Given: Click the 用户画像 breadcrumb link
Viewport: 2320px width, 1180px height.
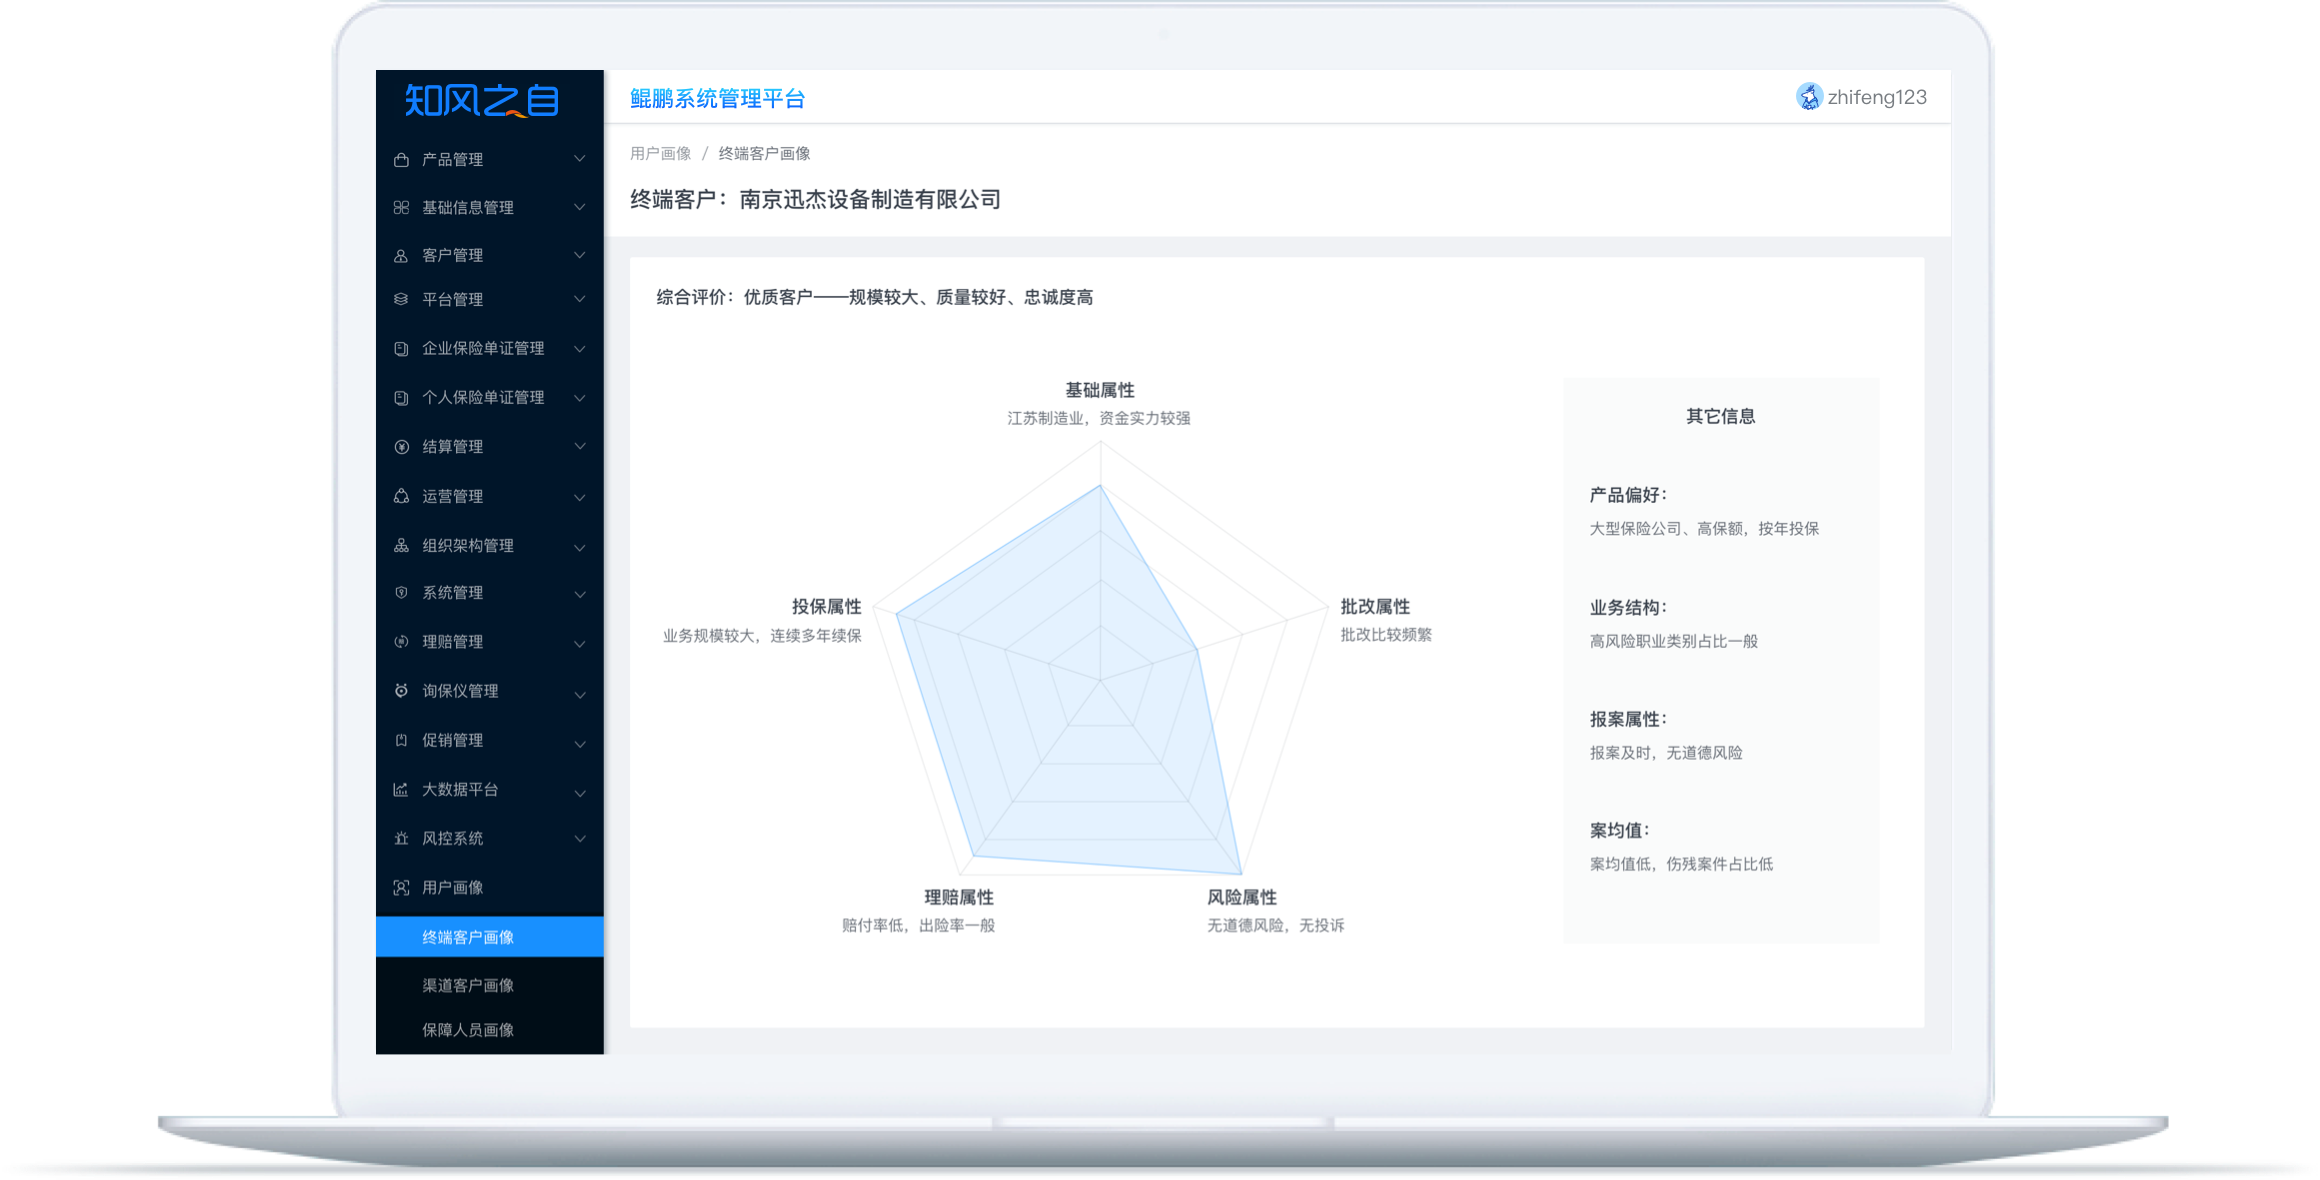Looking at the screenshot, I should [x=660, y=154].
